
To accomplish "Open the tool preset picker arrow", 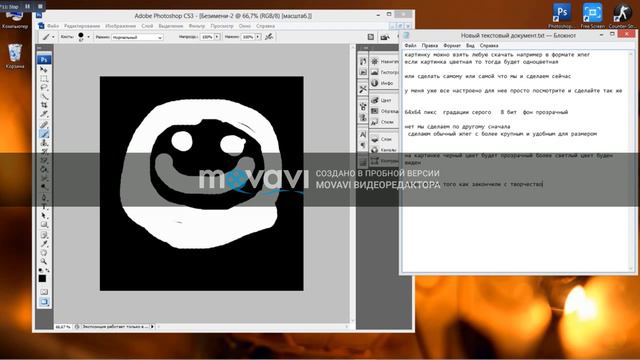I will coord(53,37).
